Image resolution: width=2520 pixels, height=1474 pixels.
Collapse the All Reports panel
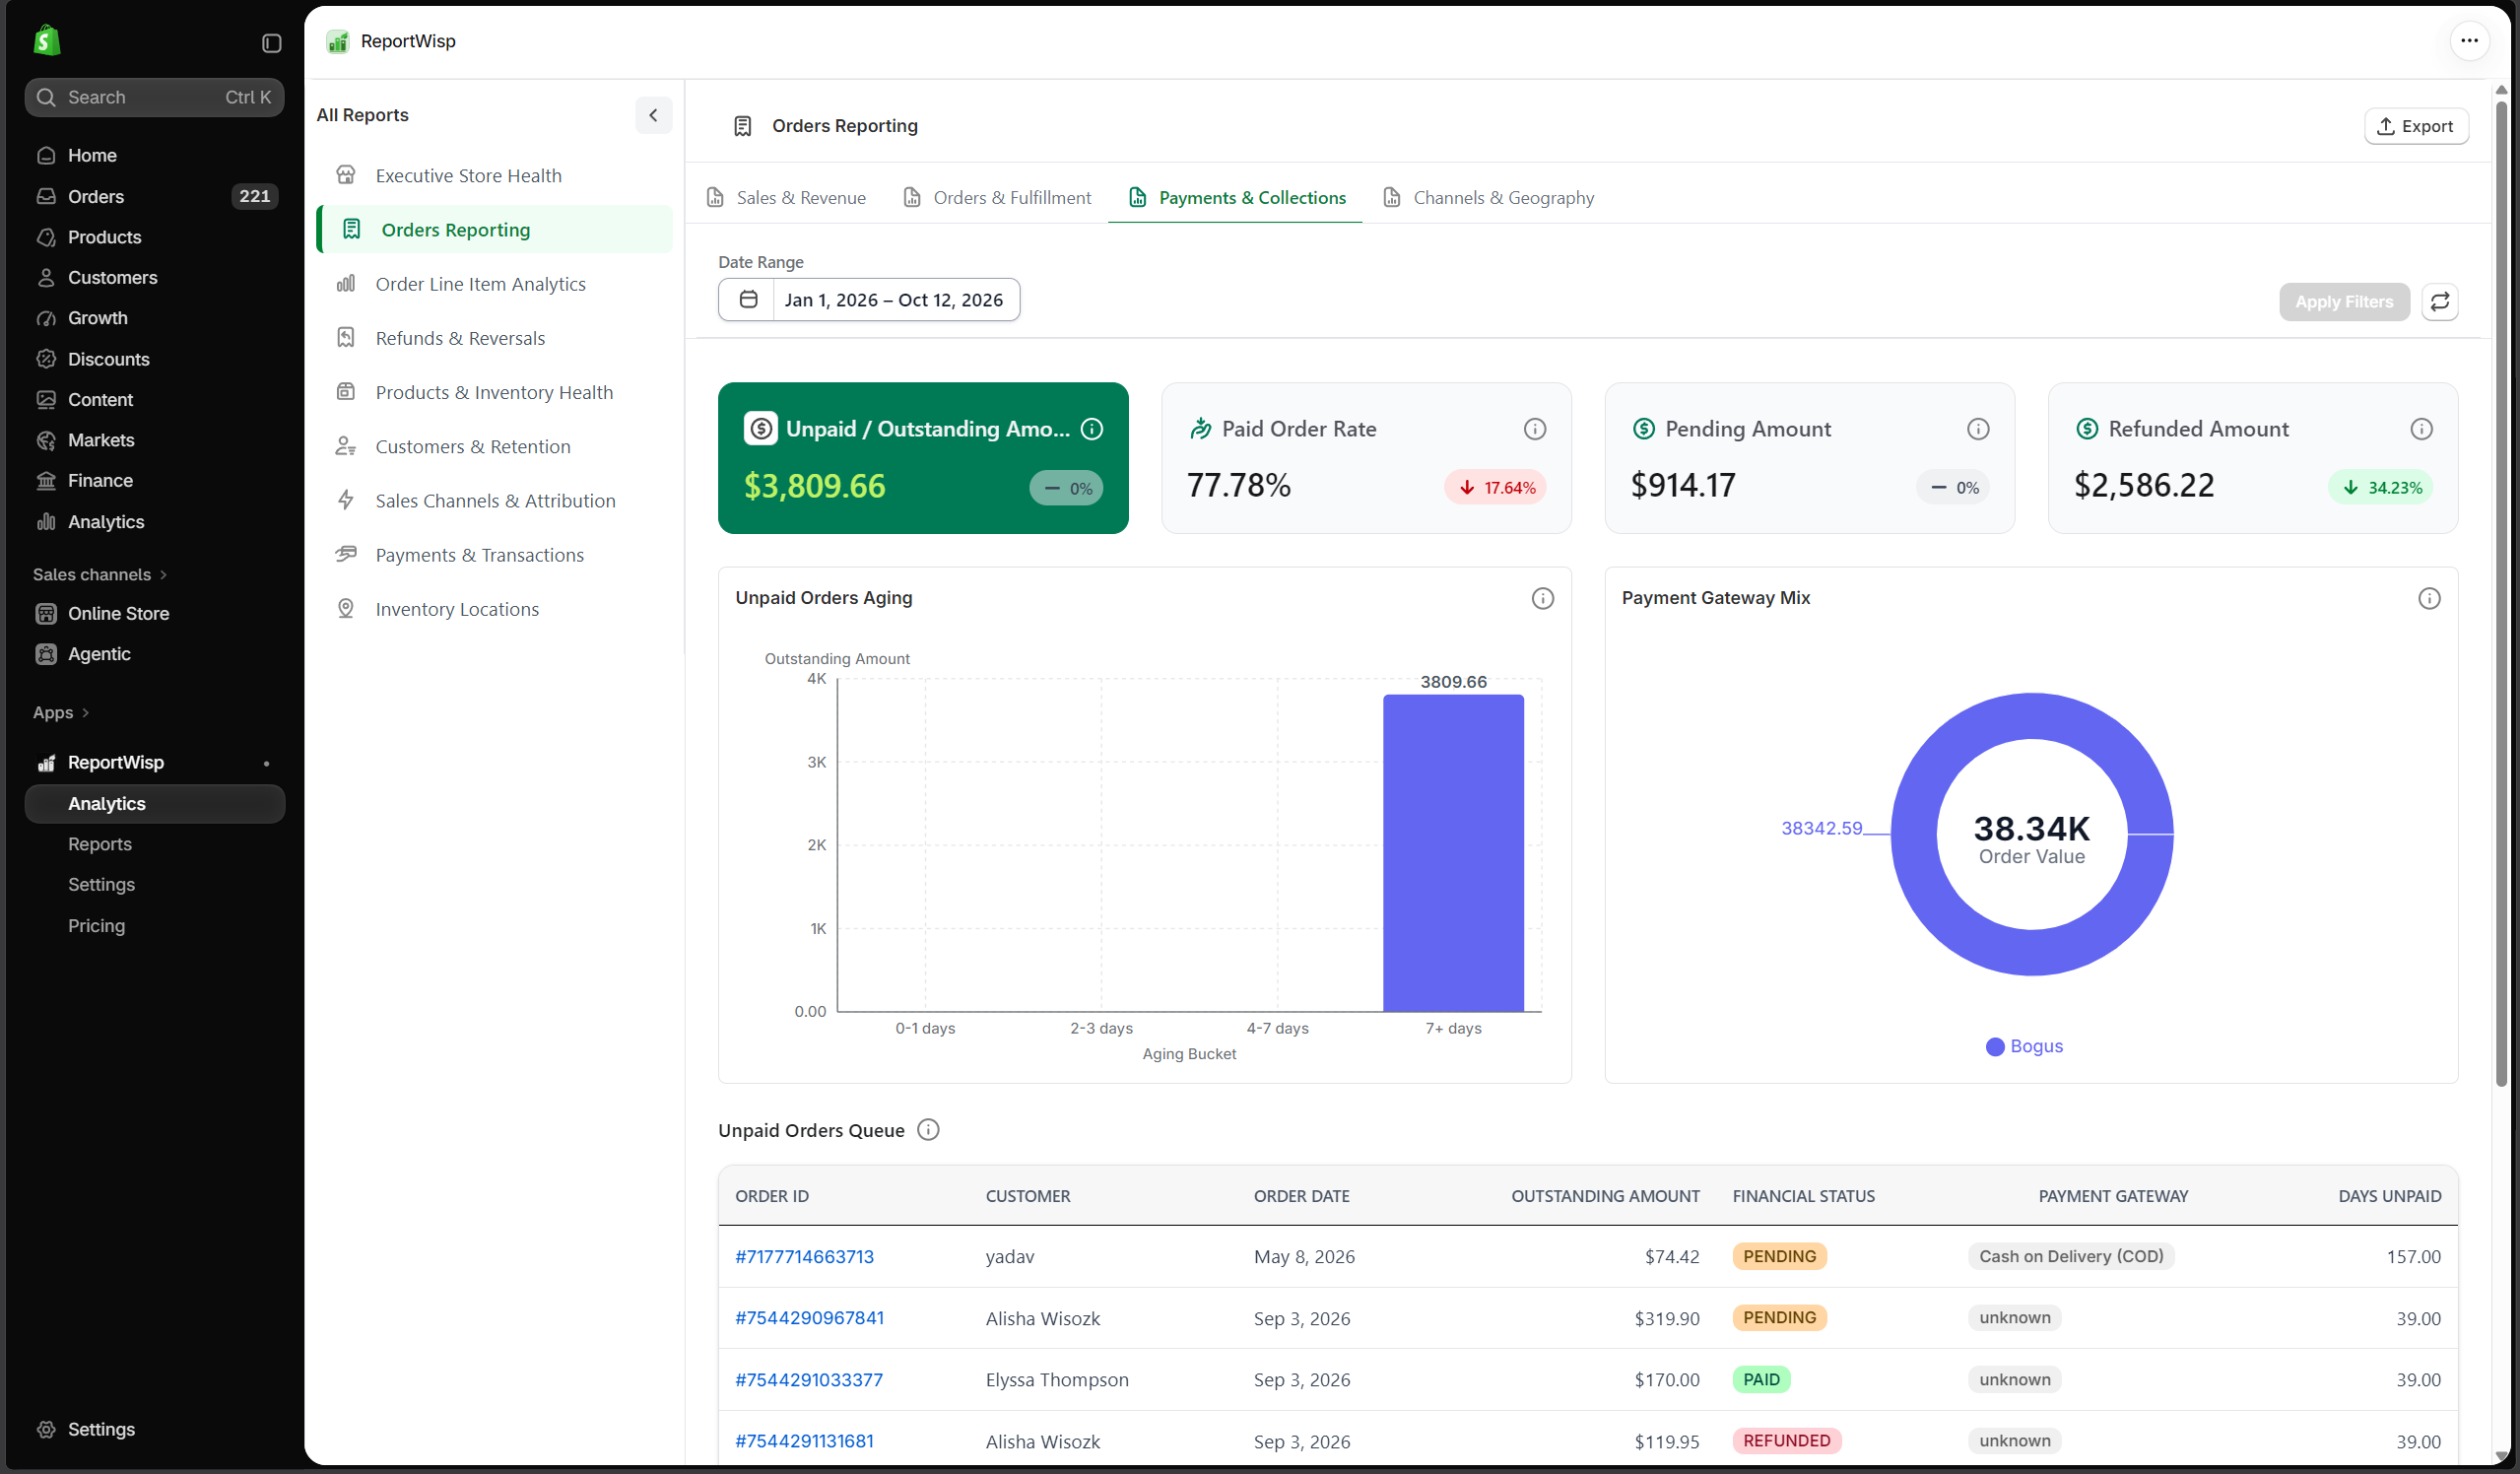coord(653,115)
